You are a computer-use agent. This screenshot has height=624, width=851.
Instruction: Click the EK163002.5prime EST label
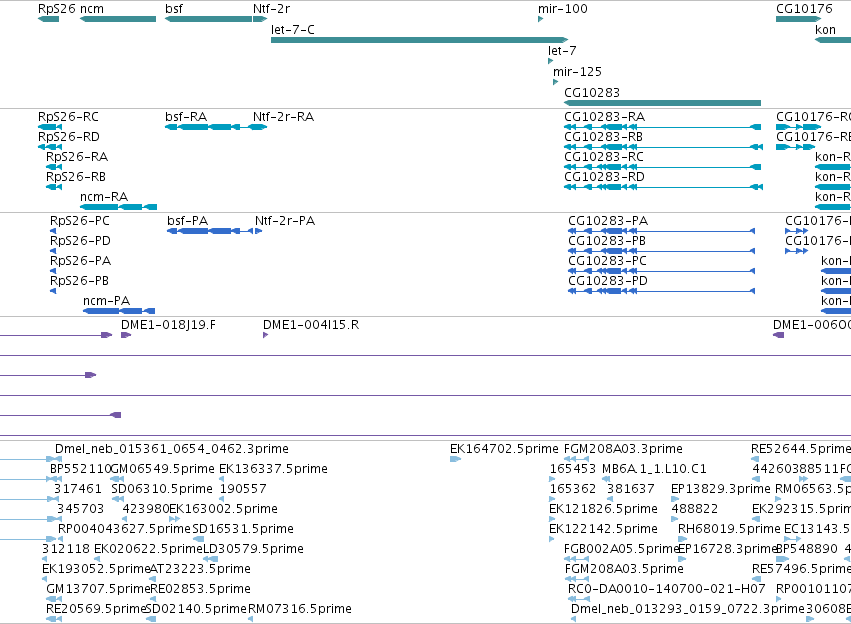point(224,509)
